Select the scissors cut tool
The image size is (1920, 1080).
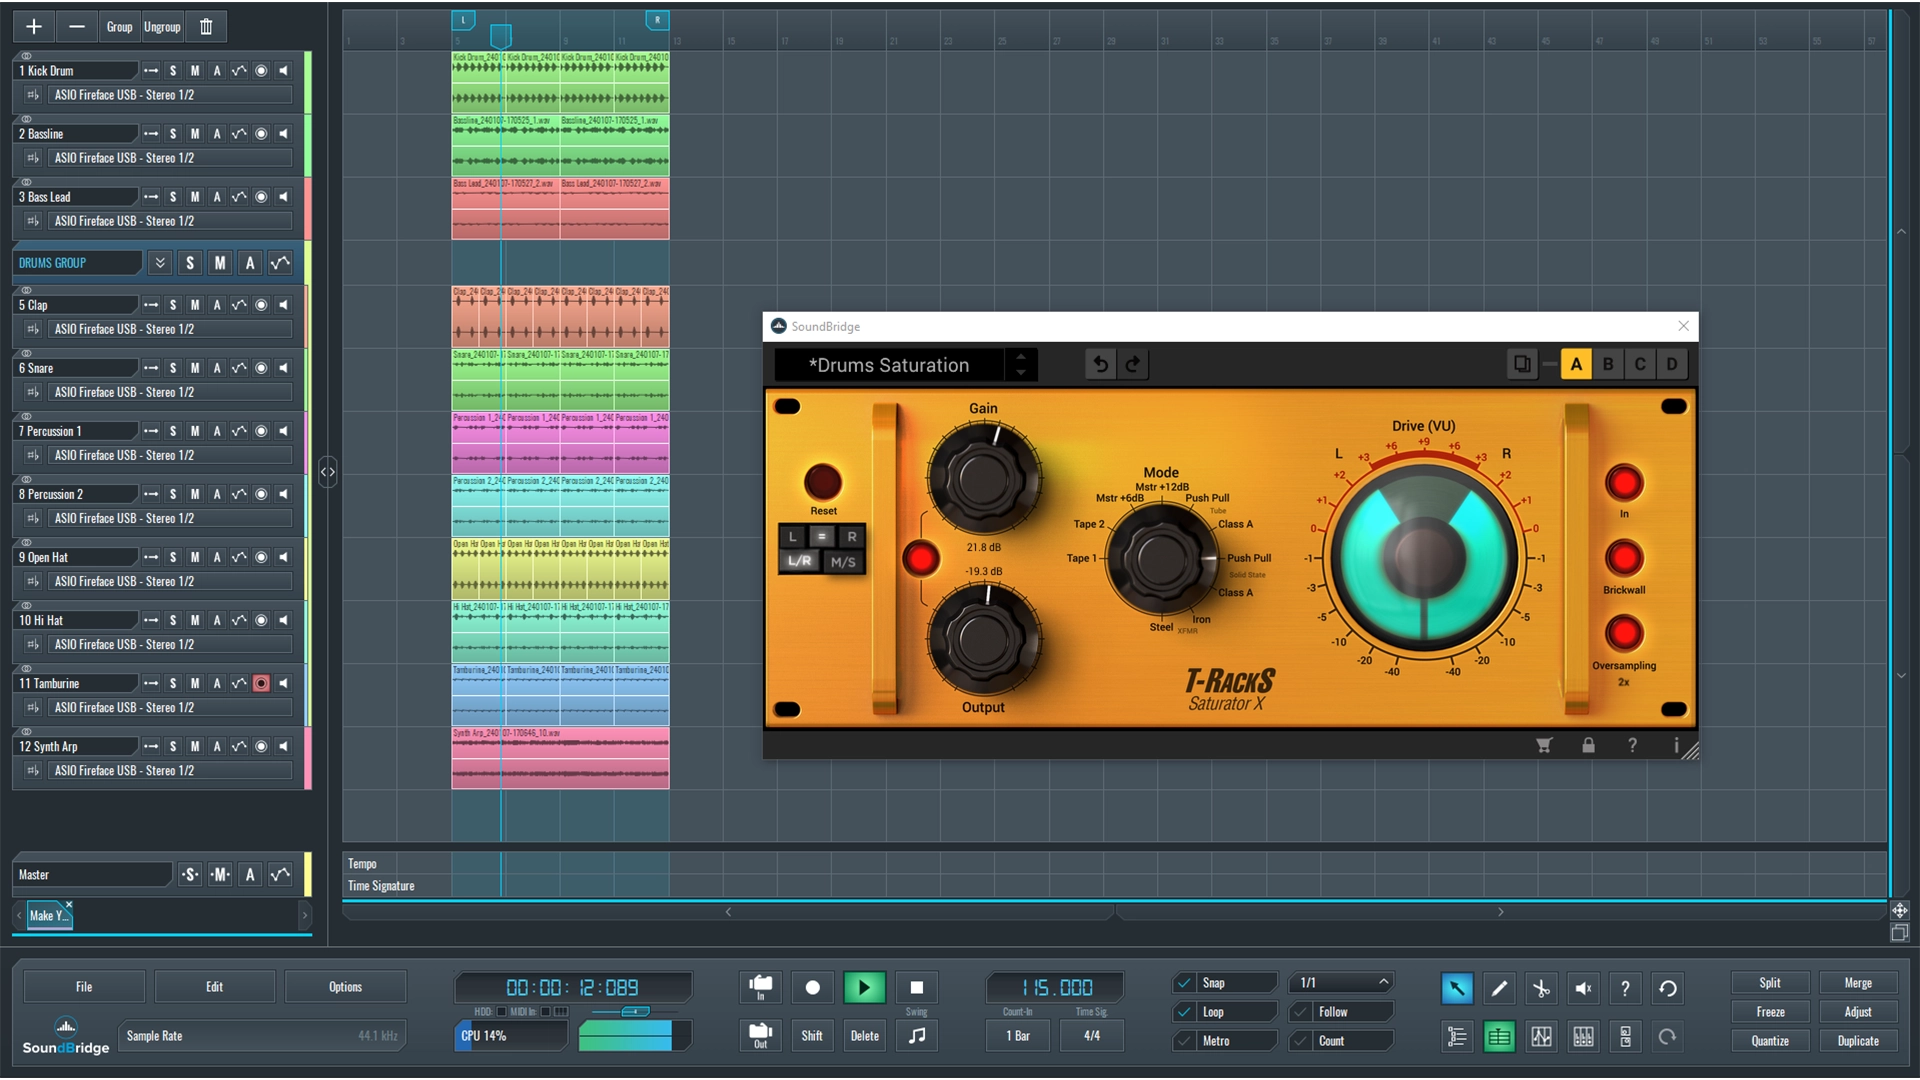pyautogui.click(x=1541, y=989)
